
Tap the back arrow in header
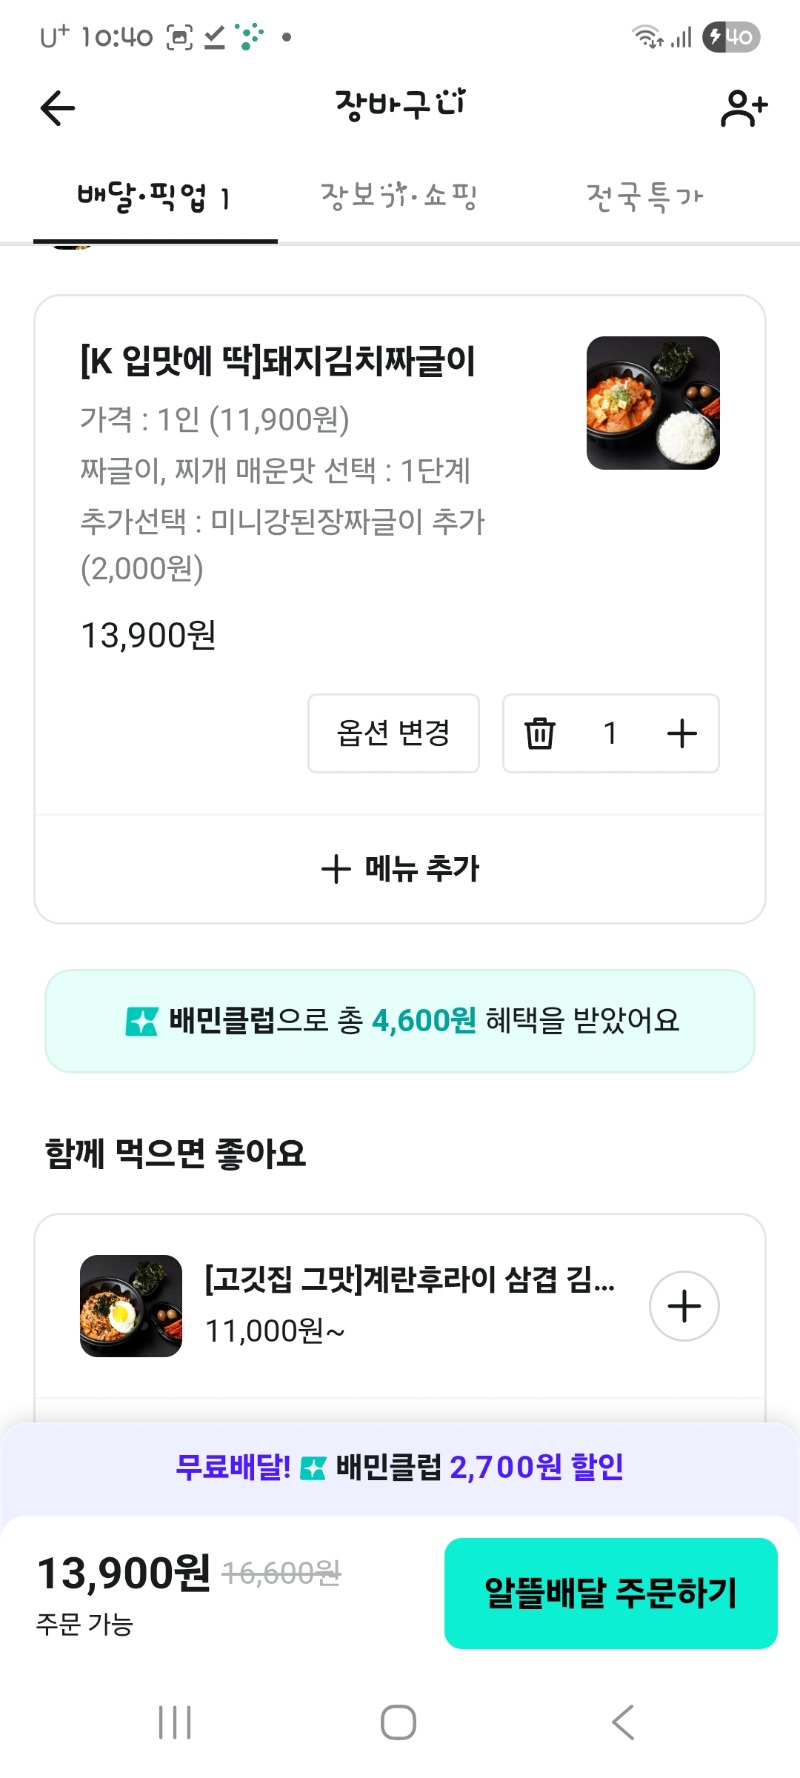tap(58, 108)
